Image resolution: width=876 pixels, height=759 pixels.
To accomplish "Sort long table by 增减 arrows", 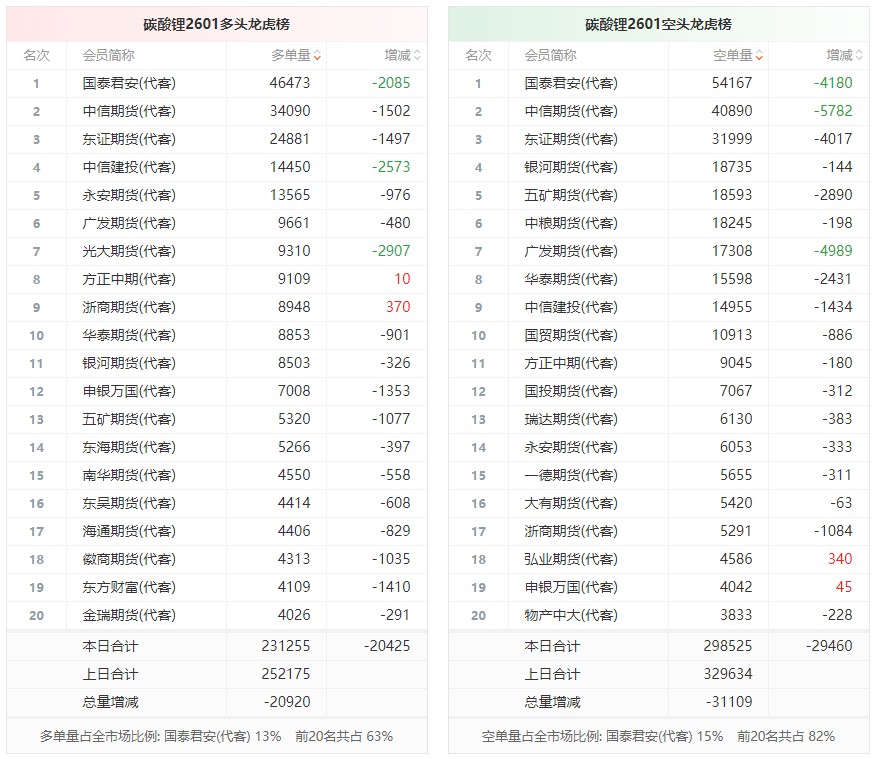I will point(417,55).
